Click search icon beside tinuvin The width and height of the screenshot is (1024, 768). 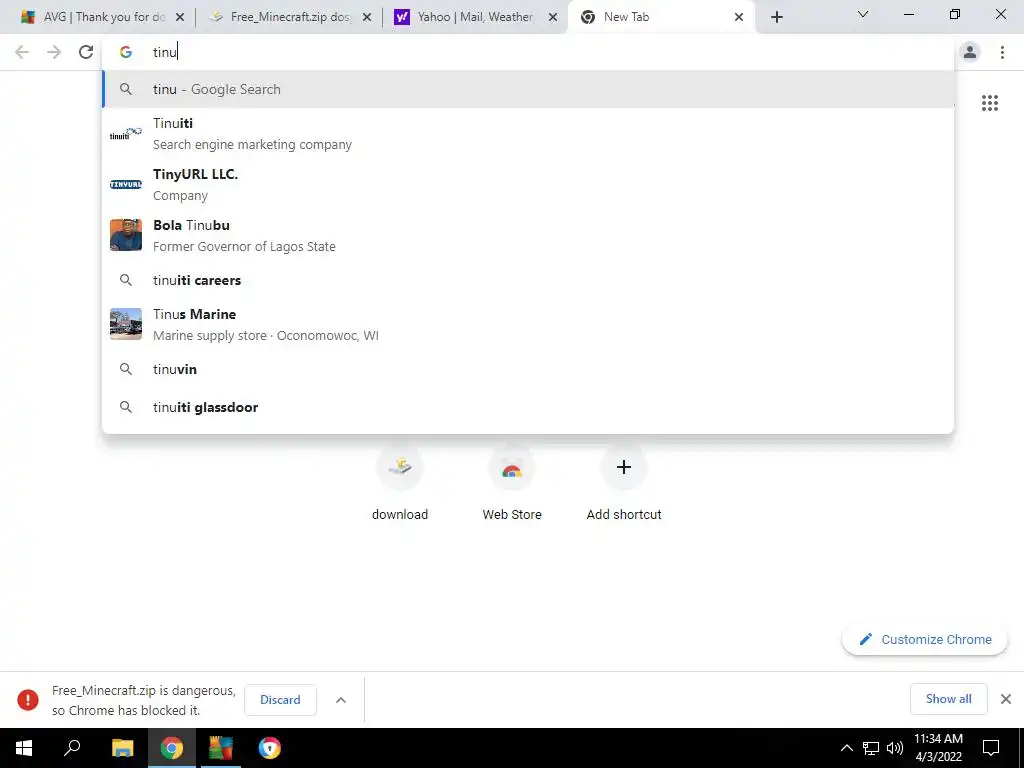click(125, 370)
